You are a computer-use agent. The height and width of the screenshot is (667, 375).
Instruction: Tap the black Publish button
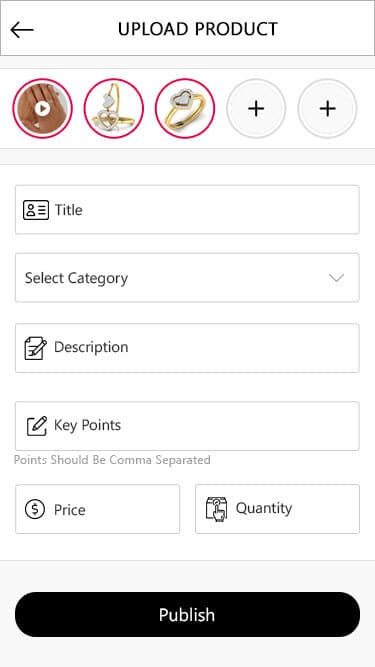(188, 614)
